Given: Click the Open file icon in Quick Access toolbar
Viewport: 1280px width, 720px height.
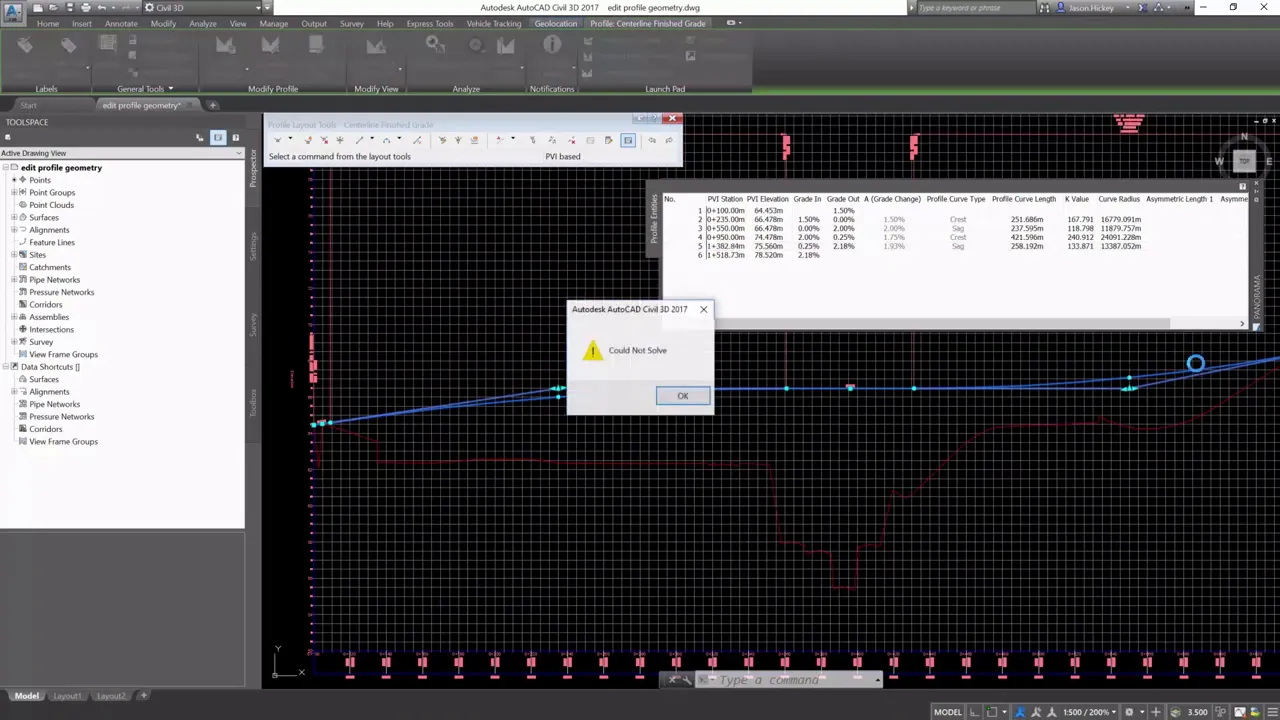Looking at the screenshot, I should 54,7.
